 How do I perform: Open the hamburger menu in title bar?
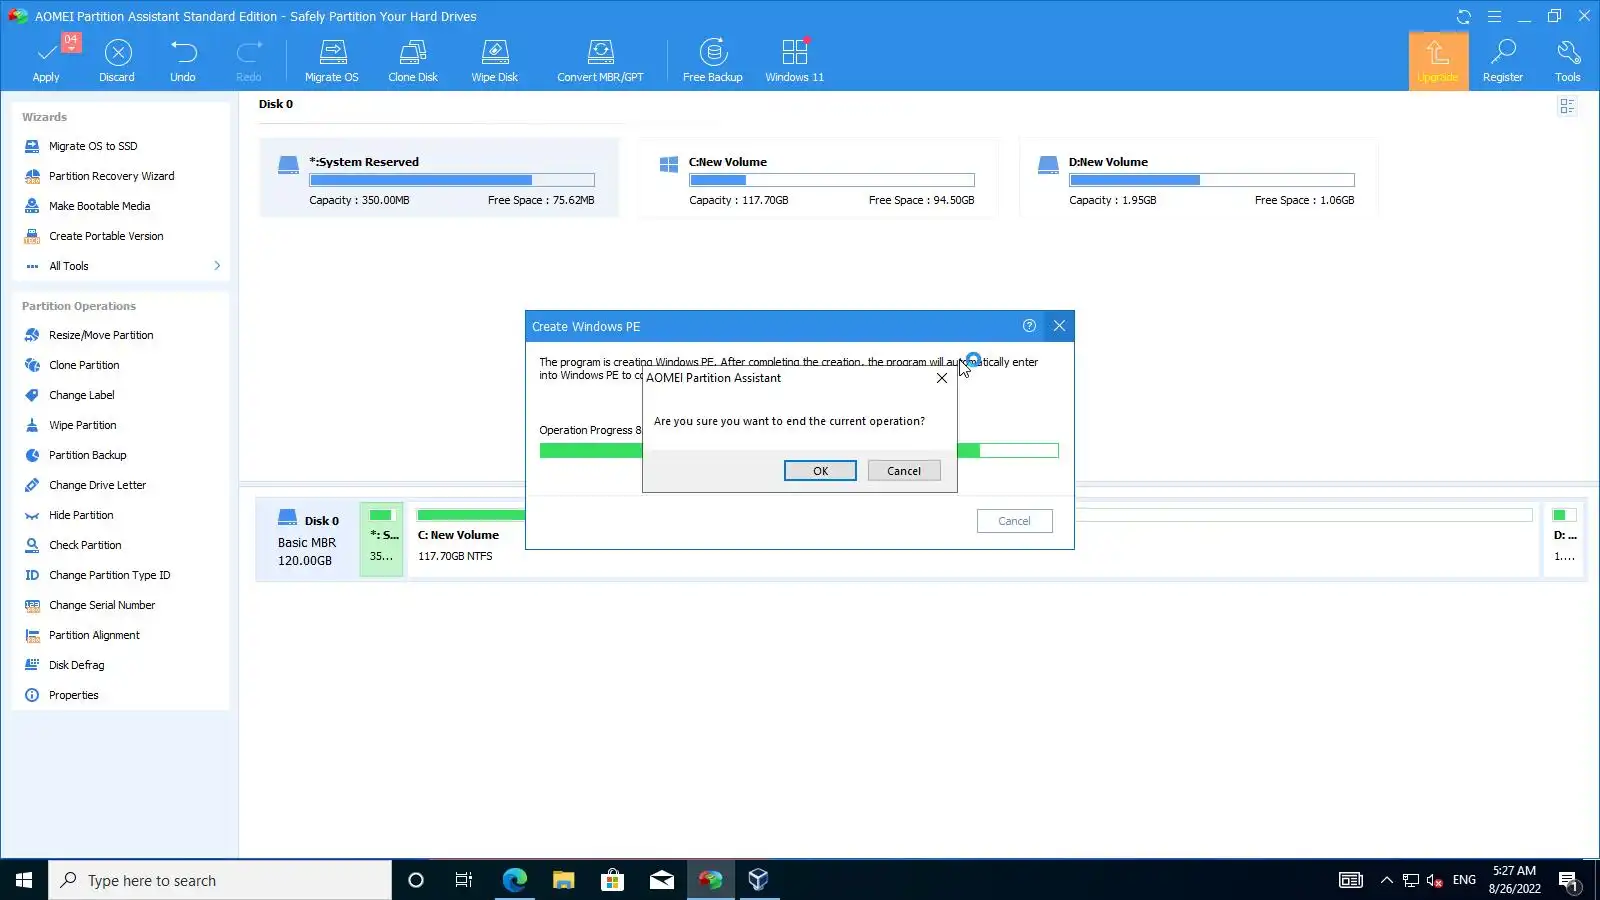[x=1494, y=16]
